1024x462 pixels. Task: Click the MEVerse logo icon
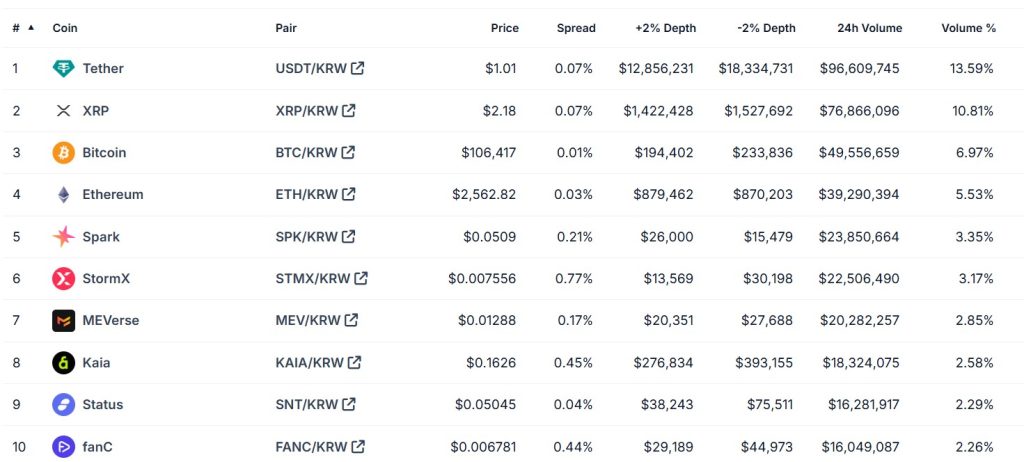click(64, 321)
